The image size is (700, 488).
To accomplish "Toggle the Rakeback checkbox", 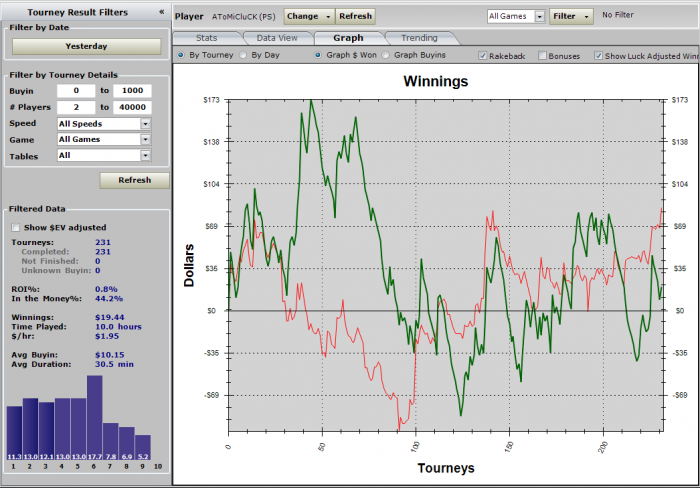I will click(482, 56).
